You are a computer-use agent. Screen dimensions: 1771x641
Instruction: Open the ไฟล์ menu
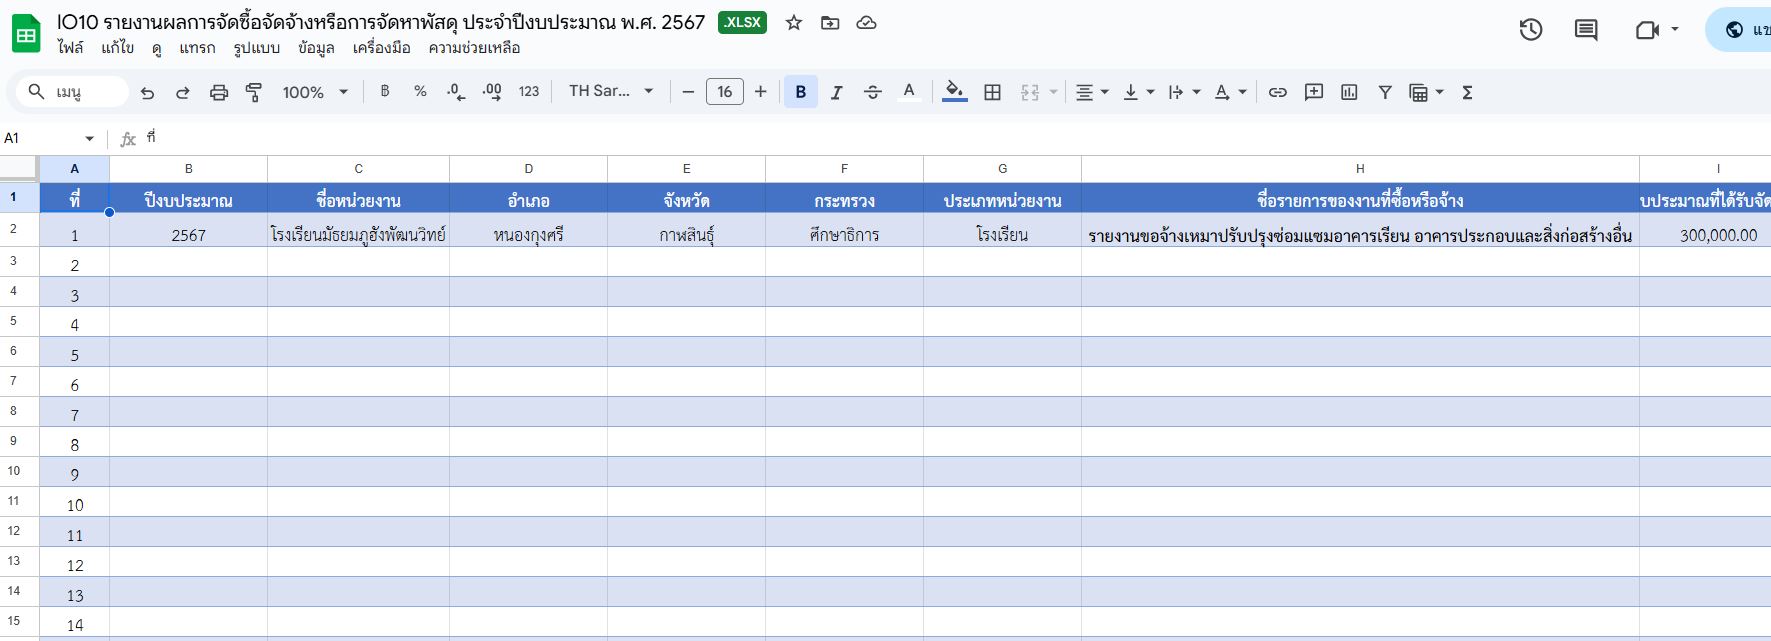click(x=70, y=48)
